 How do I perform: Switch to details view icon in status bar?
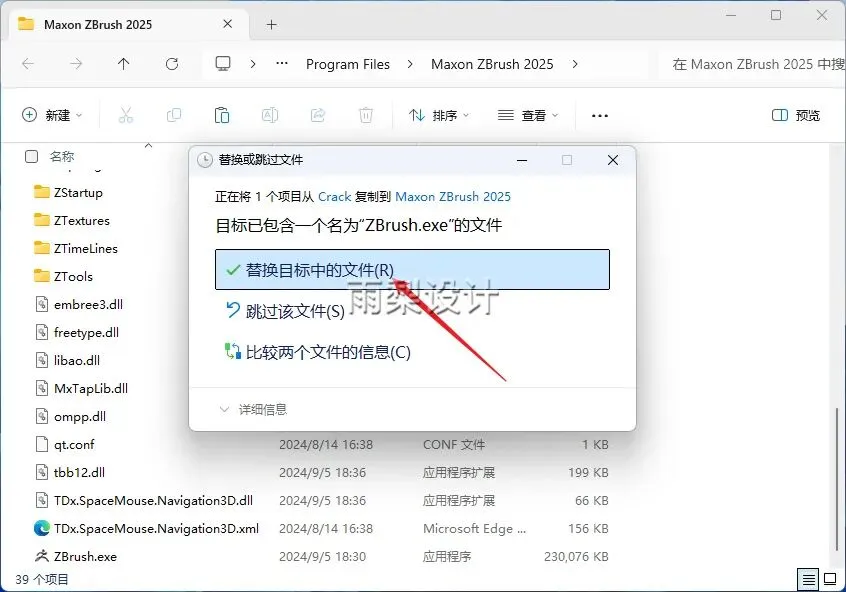point(808,580)
